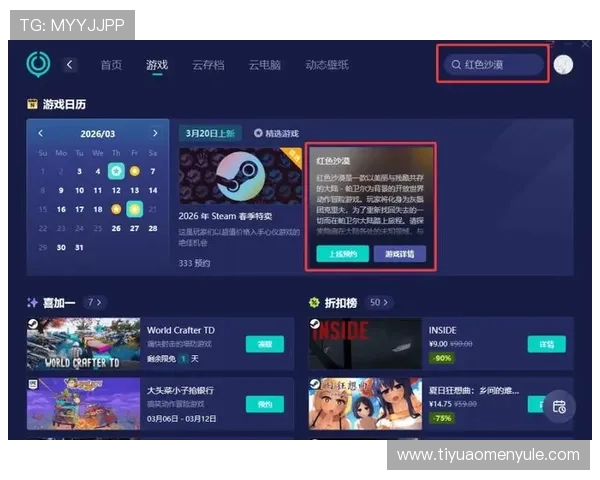Image resolution: width=600 pixels, height=480 pixels.
Task: Click the 上线预约 button
Action: click(343, 254)
